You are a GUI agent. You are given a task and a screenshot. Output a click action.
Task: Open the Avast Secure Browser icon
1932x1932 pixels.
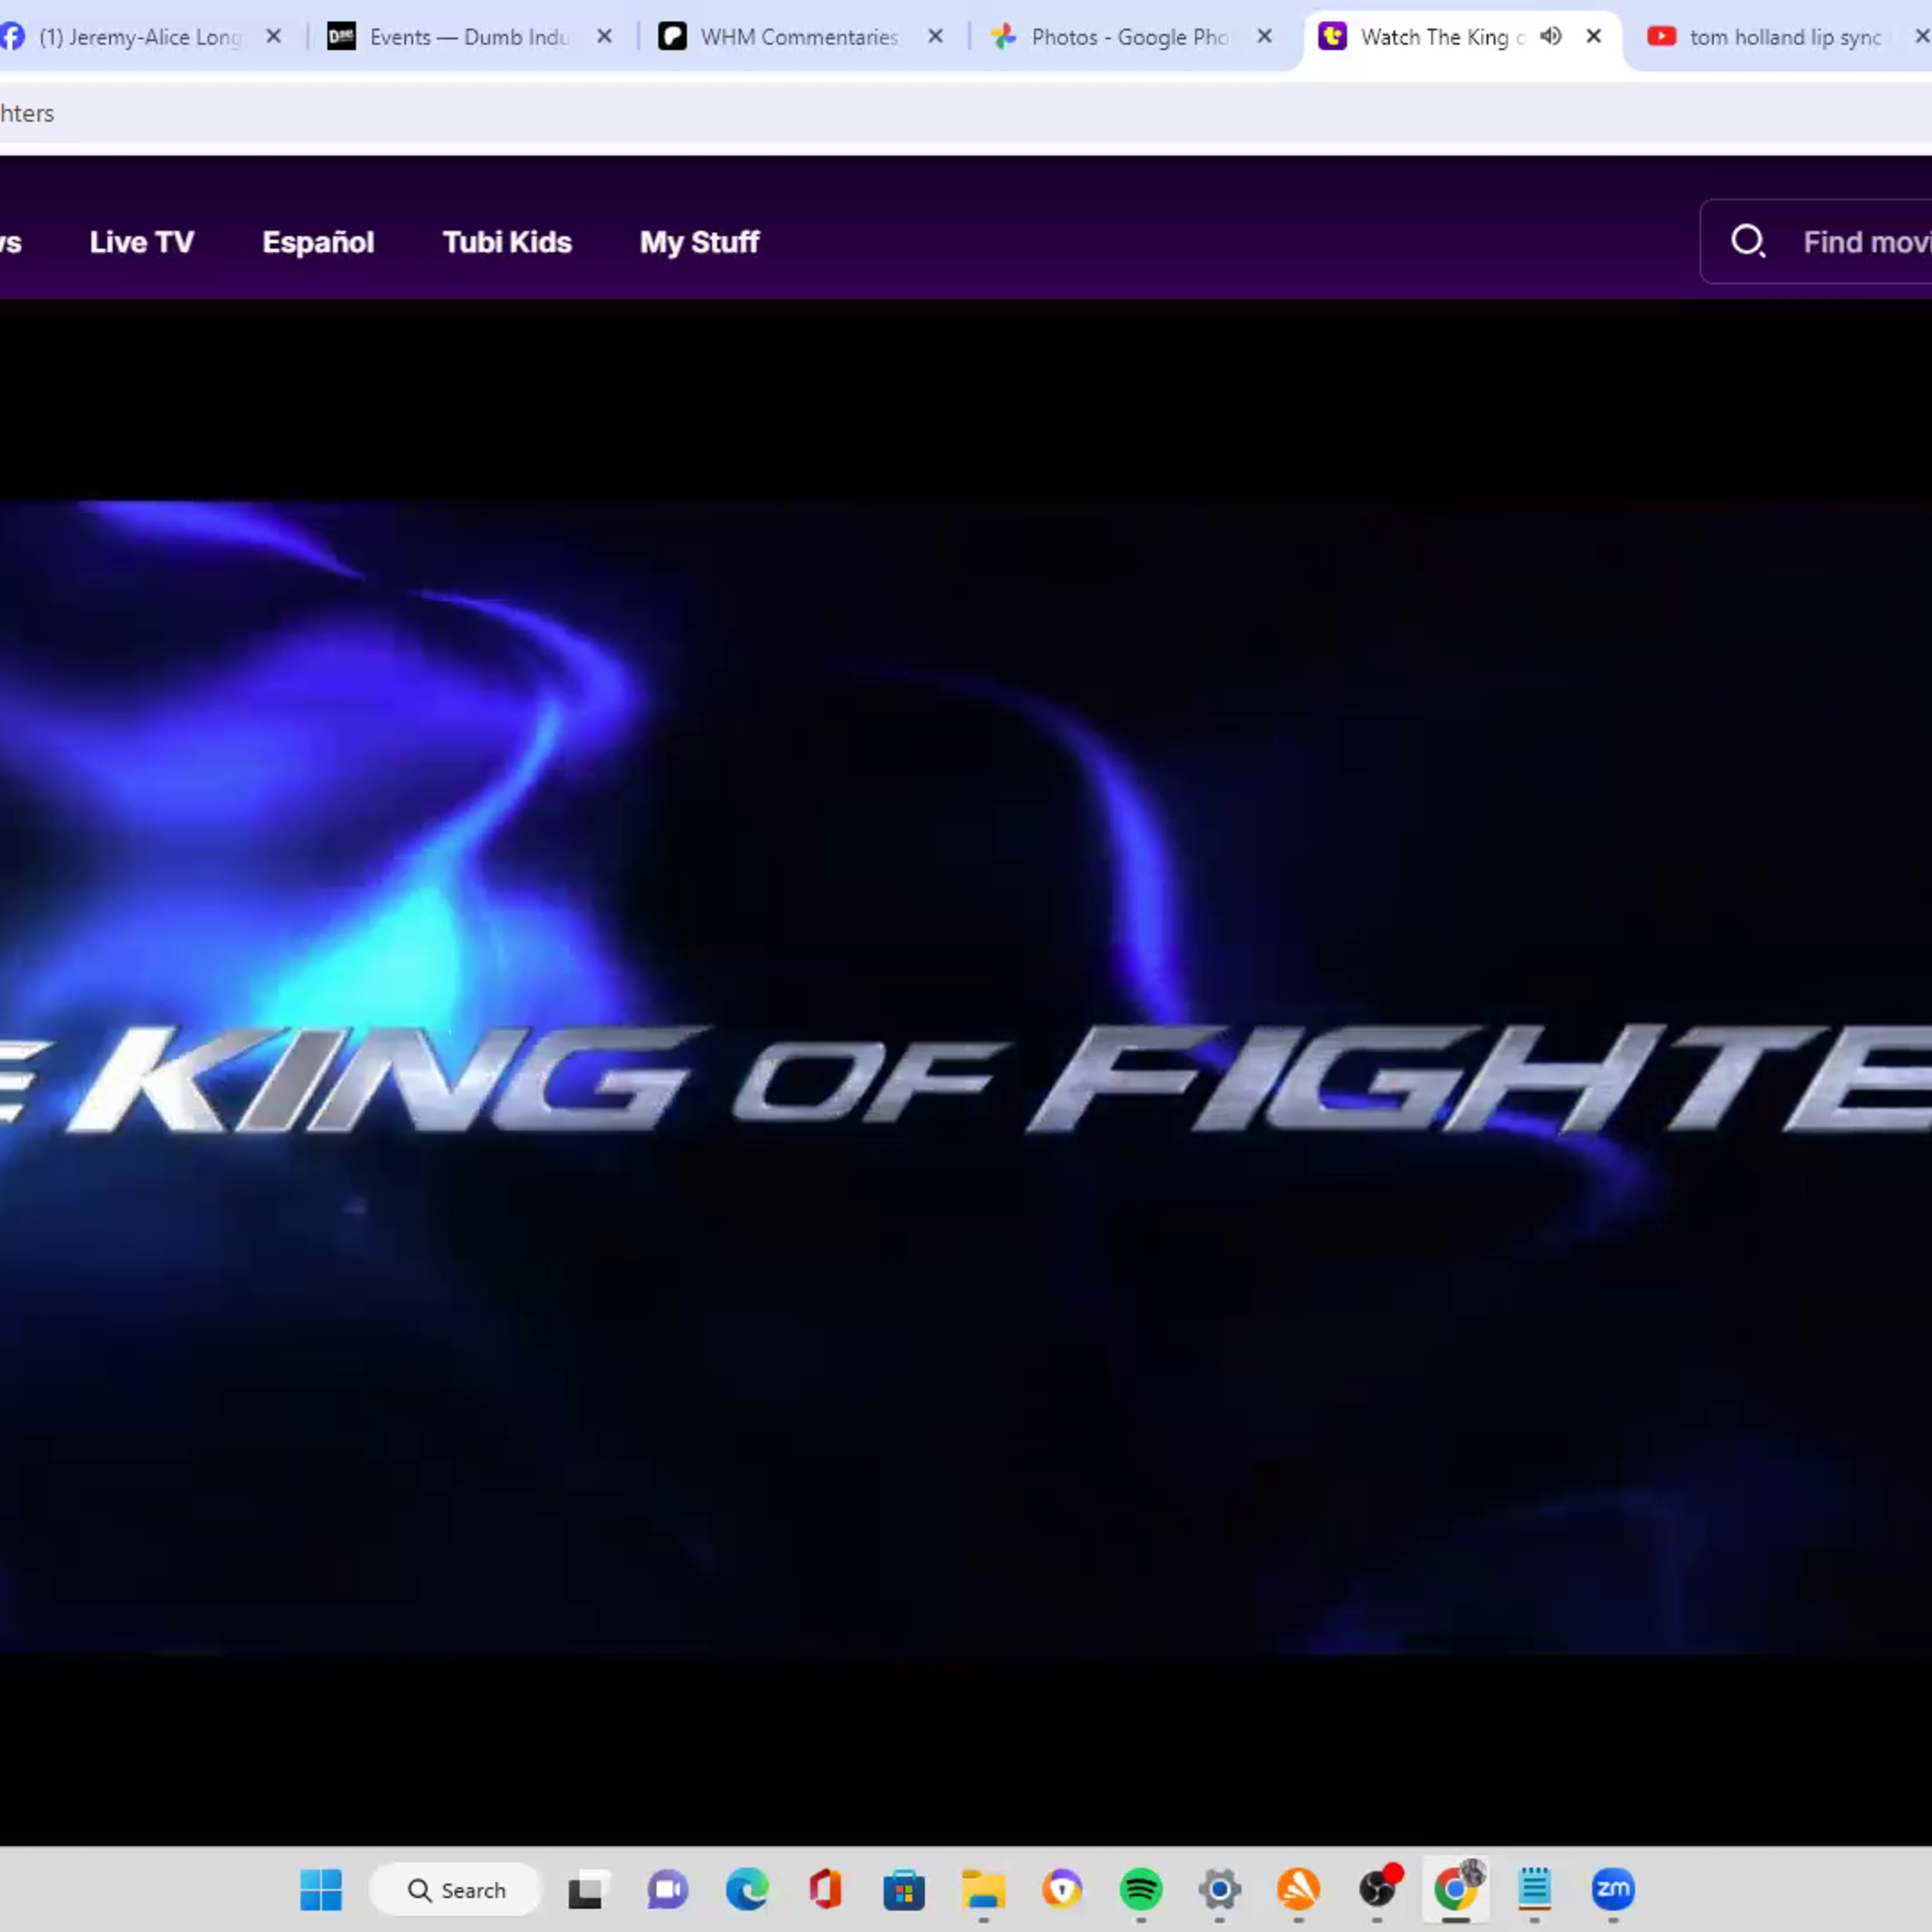[x=1062, y=1889]
